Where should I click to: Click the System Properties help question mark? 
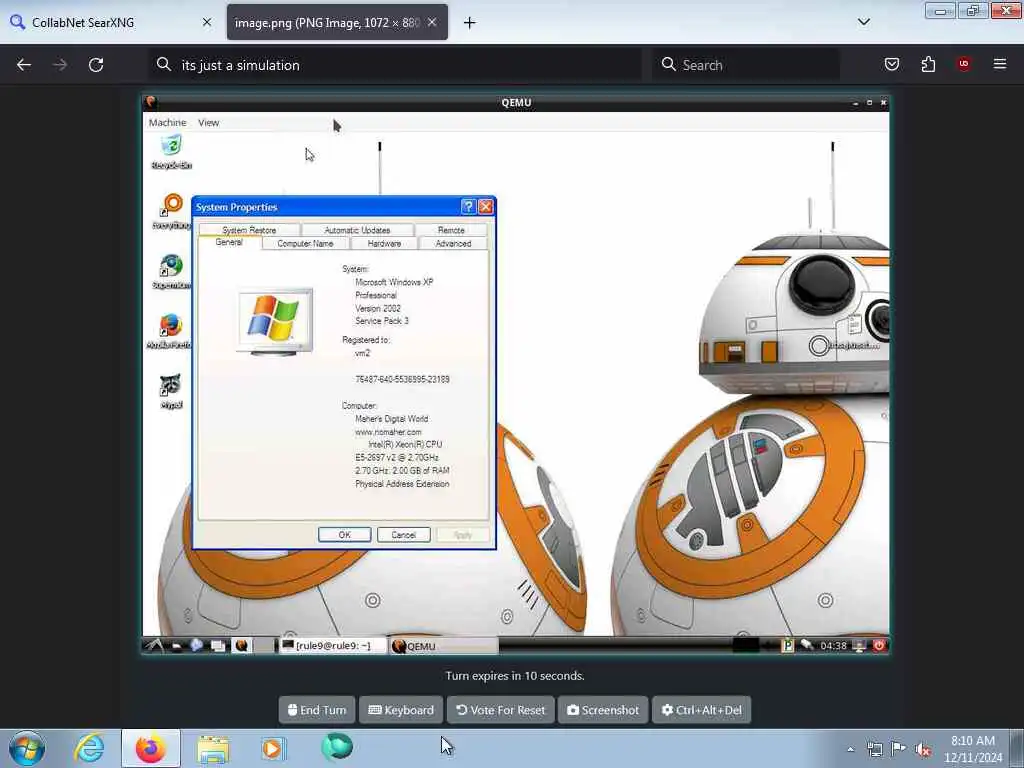pyautogui.click(x=468, y=207)
